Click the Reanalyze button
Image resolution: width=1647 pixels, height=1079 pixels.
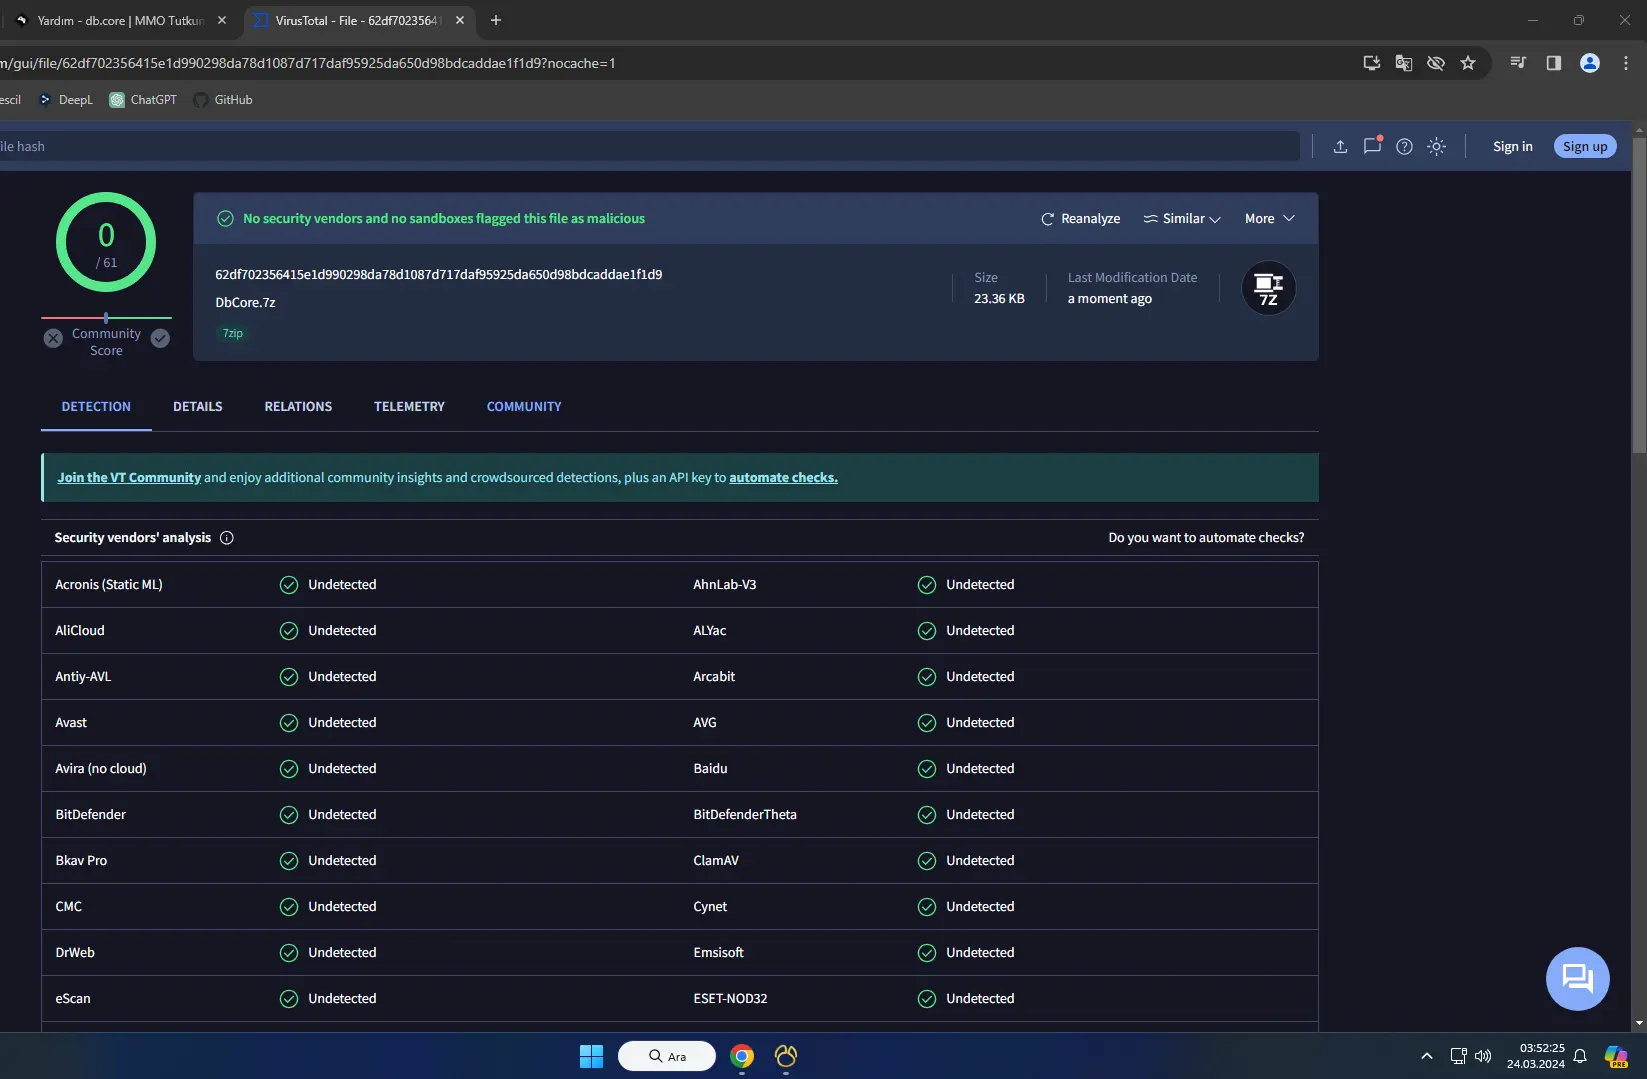(x=1080, y=219)
